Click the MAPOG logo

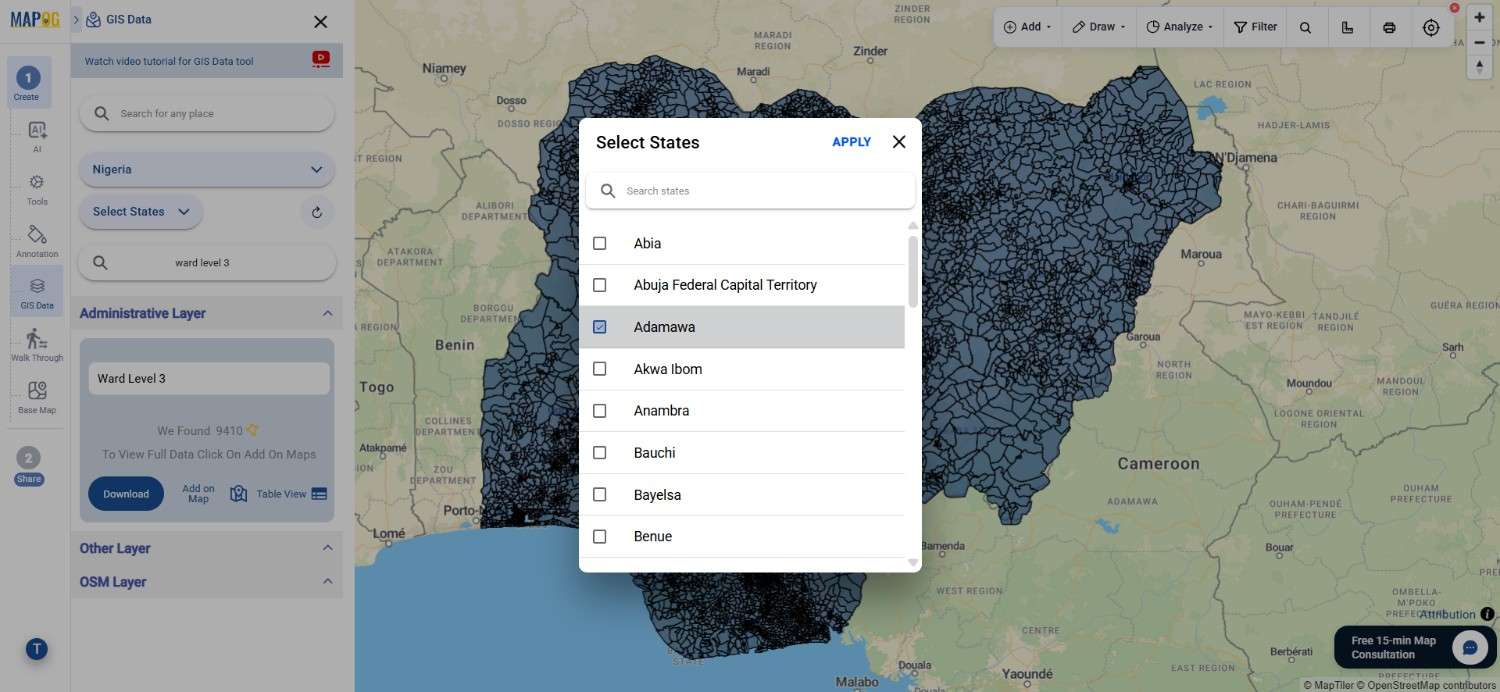34,19
